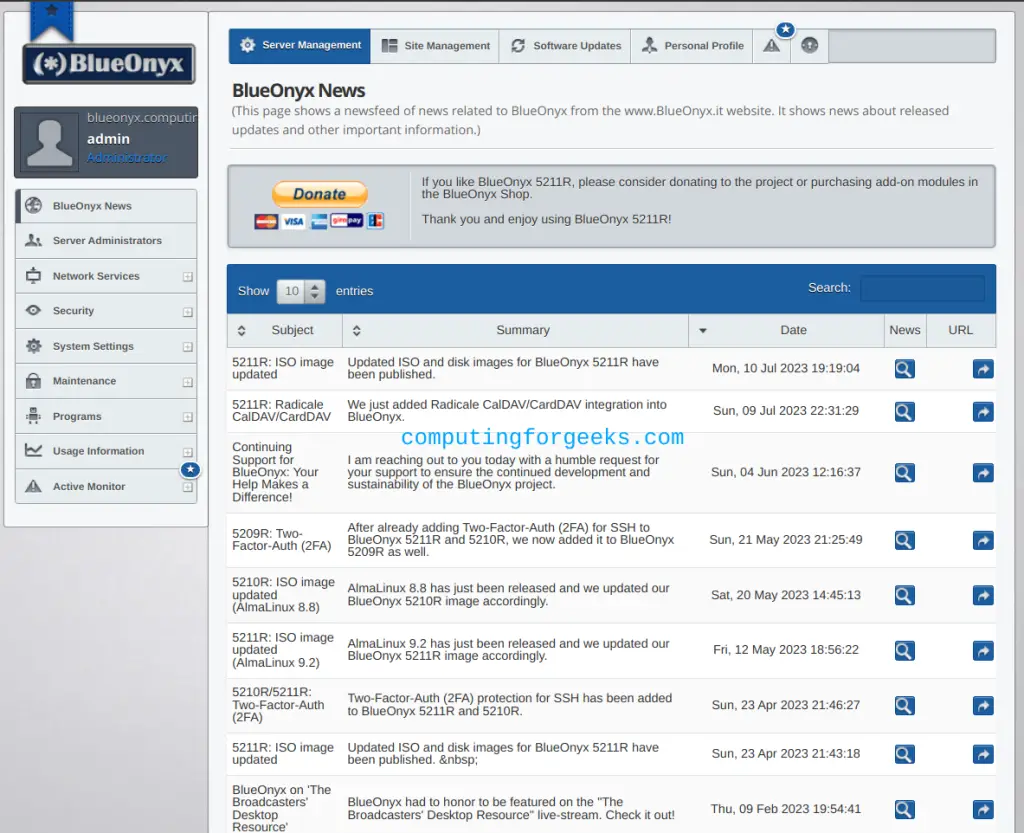This screenshot has height=833, width=1024.
Task: Click the BlueOnyx logo
Action: click(109, 63)
